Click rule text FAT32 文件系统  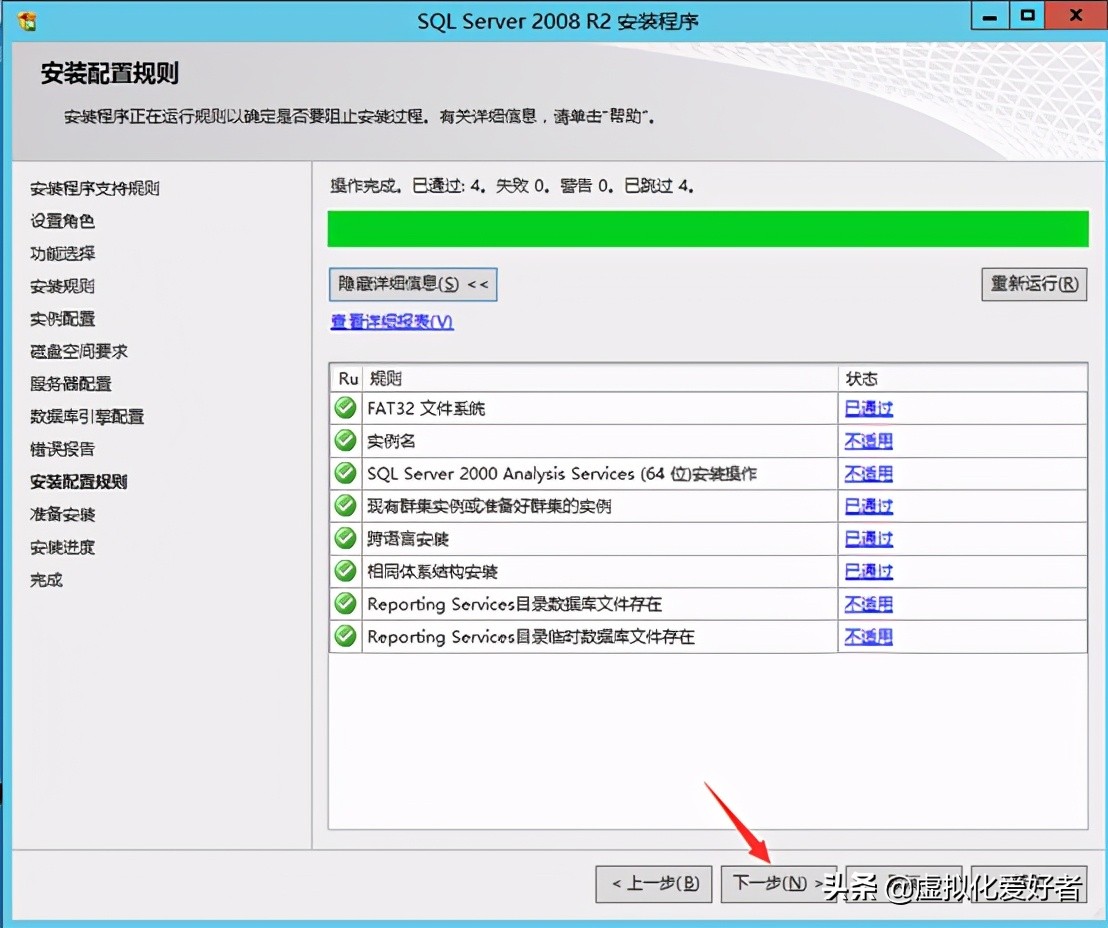point(426,408)
